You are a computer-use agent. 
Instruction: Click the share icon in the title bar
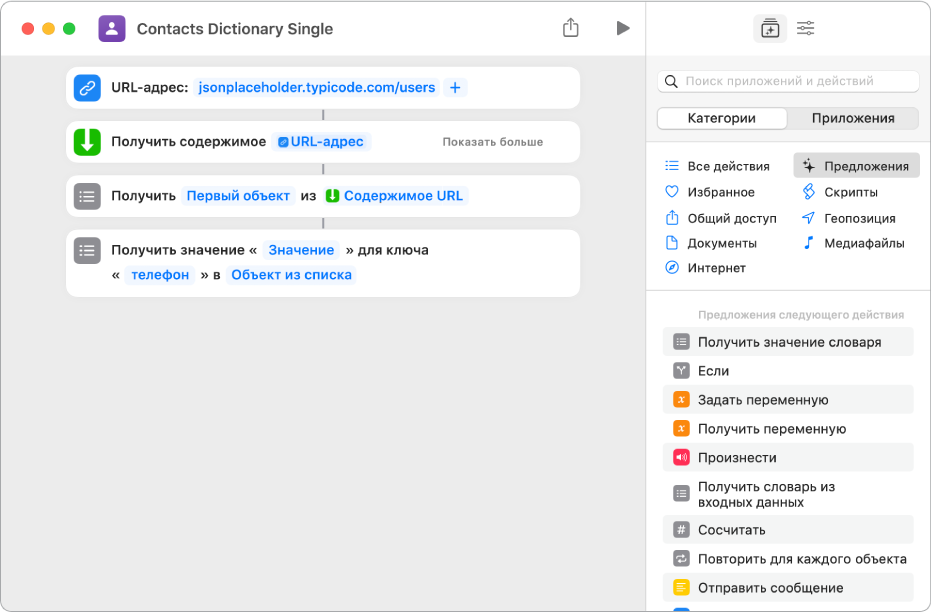(x=571, y=28)
